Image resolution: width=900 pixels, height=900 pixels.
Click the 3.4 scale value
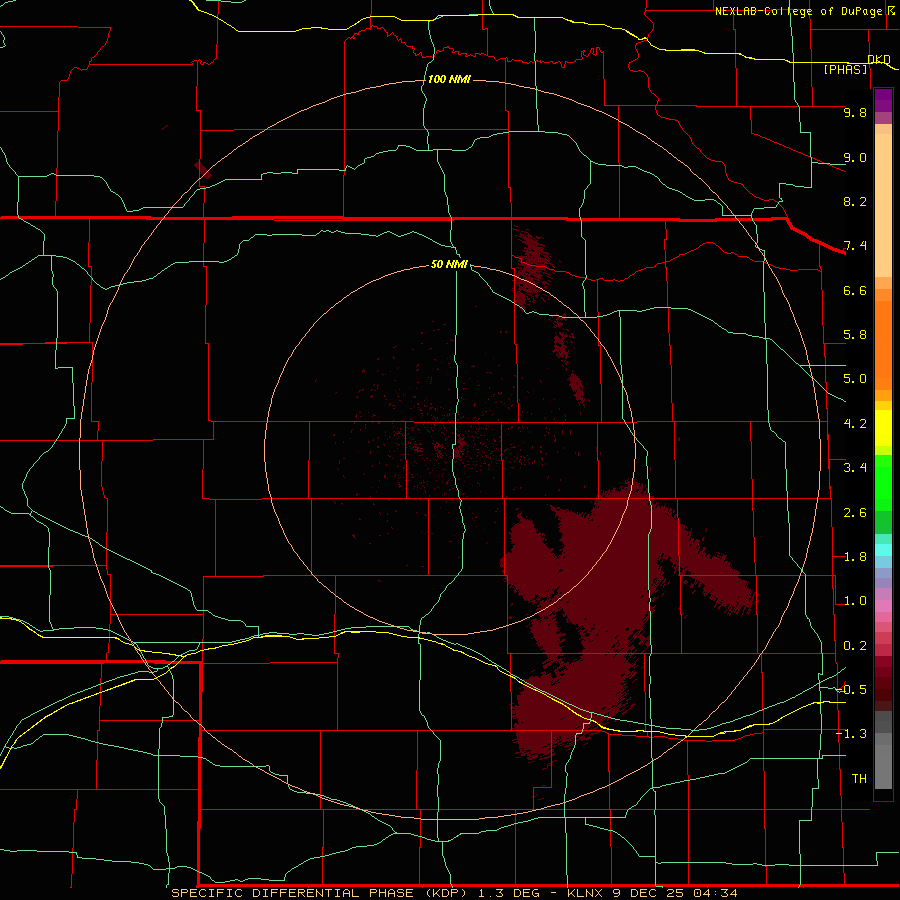855,468
